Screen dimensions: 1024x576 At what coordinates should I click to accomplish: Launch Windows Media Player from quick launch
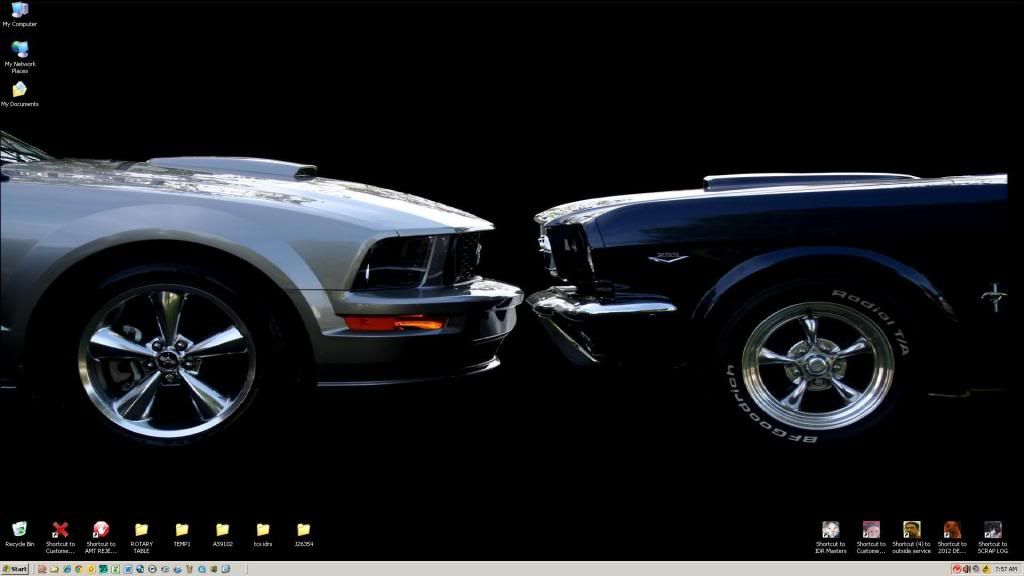click(152, 569)
